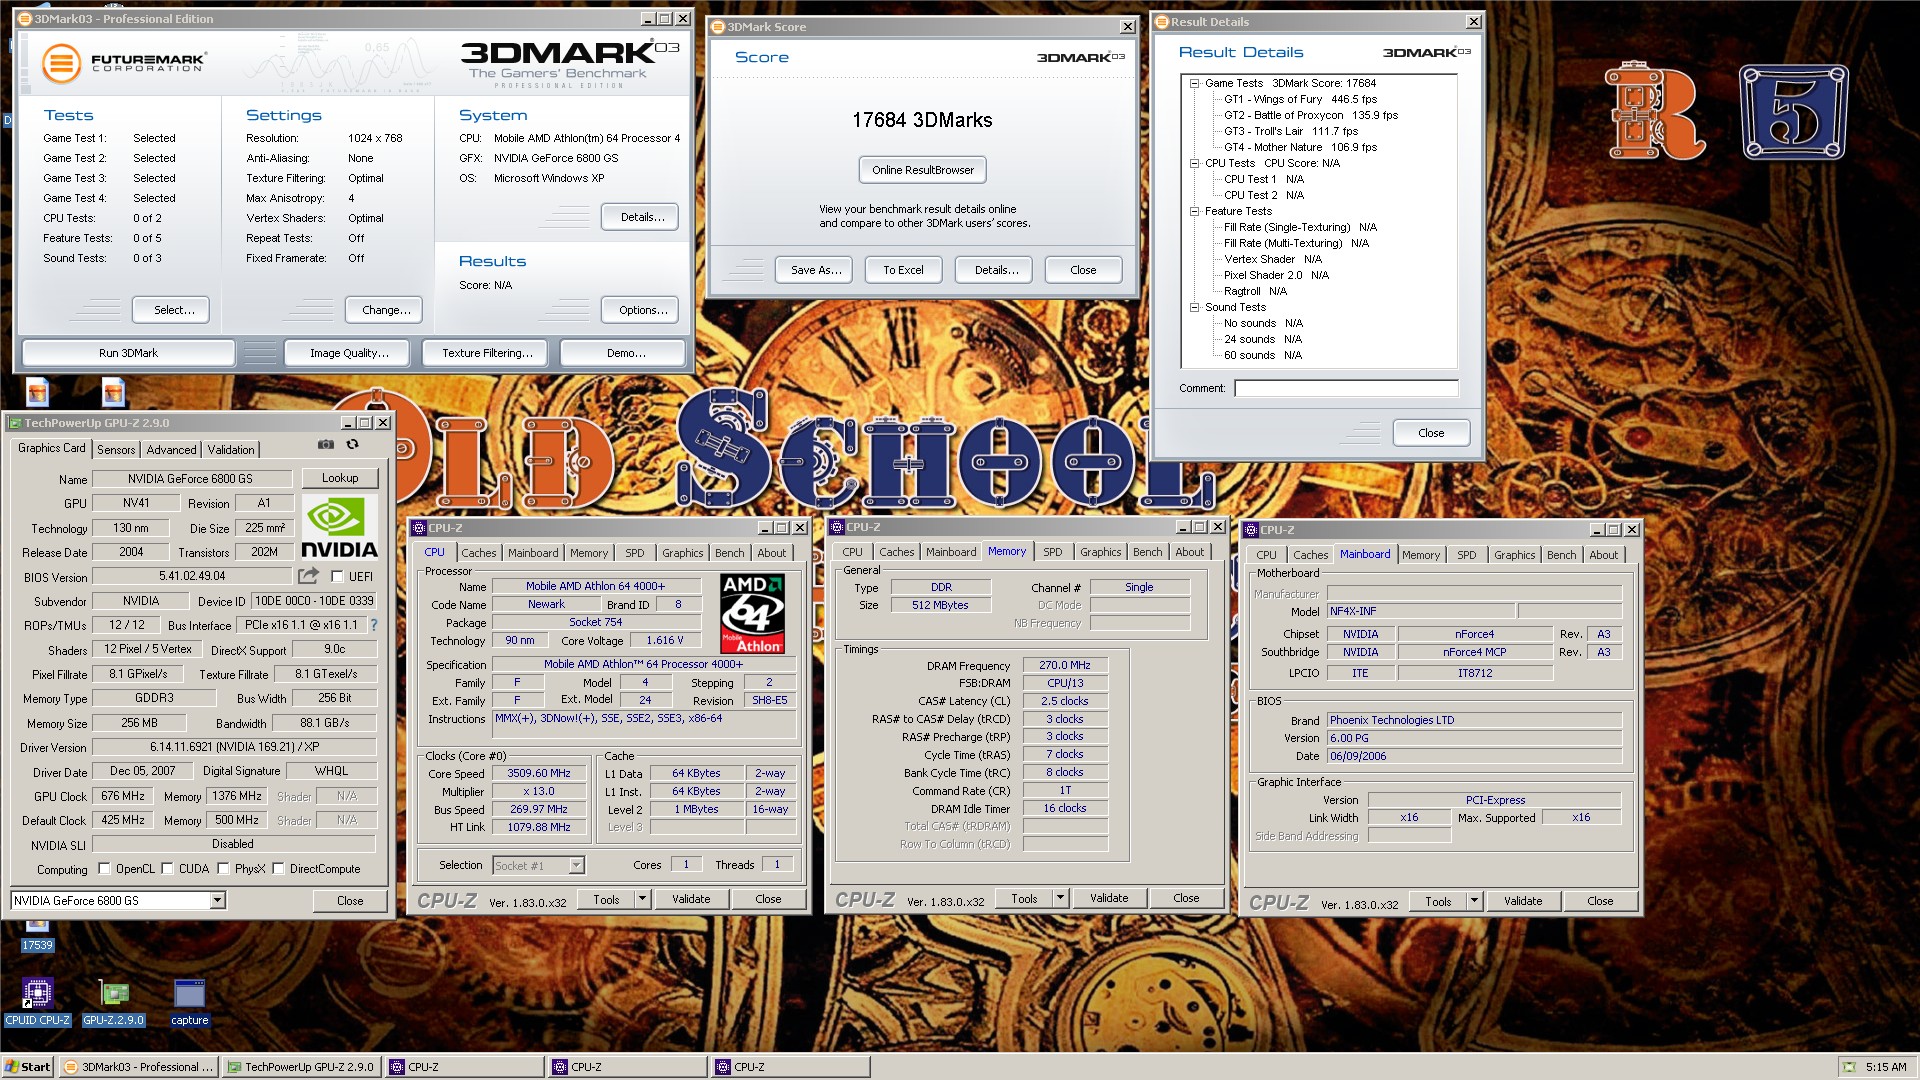Click the Lookup button in GPU-Z
This screenshot has width=1920, height=1080.
[x=340, y=478]
